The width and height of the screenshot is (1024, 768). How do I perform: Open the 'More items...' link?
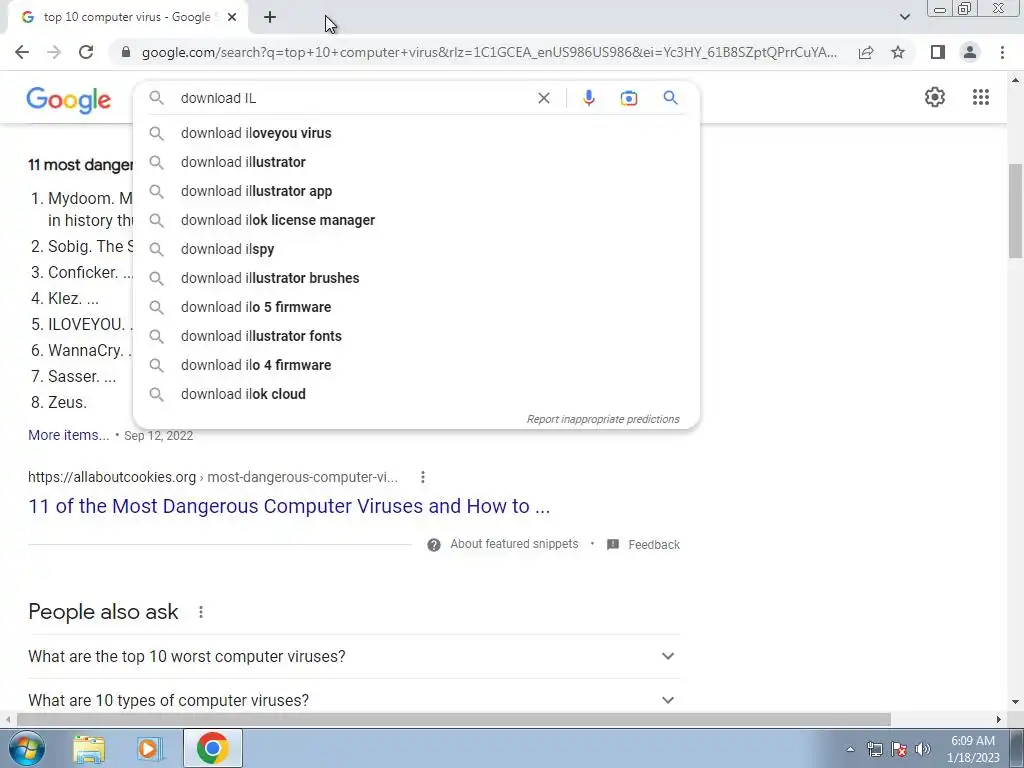(69, 435)
